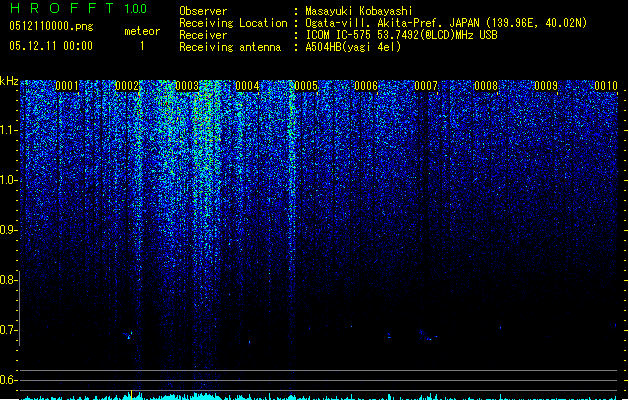The width and height of the screenshot is (629, 400).
Task: Click time marker 0001
Action: (67, 86)
